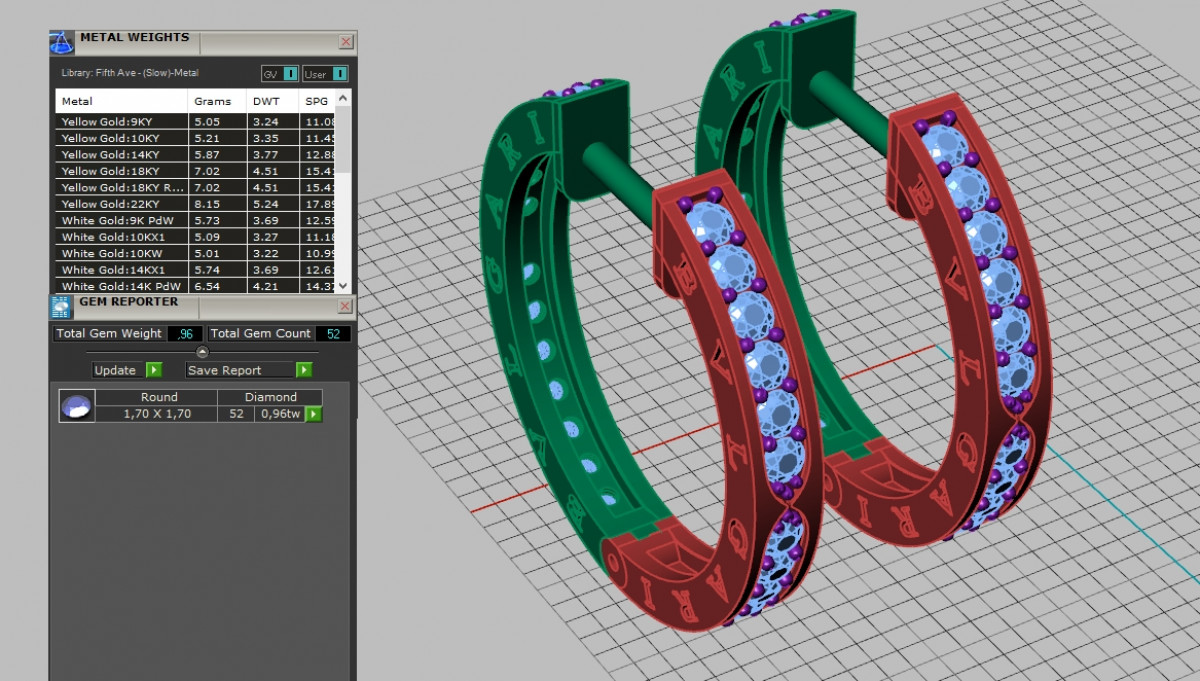Click the Gem Reporter panel icon

[60, 306]
